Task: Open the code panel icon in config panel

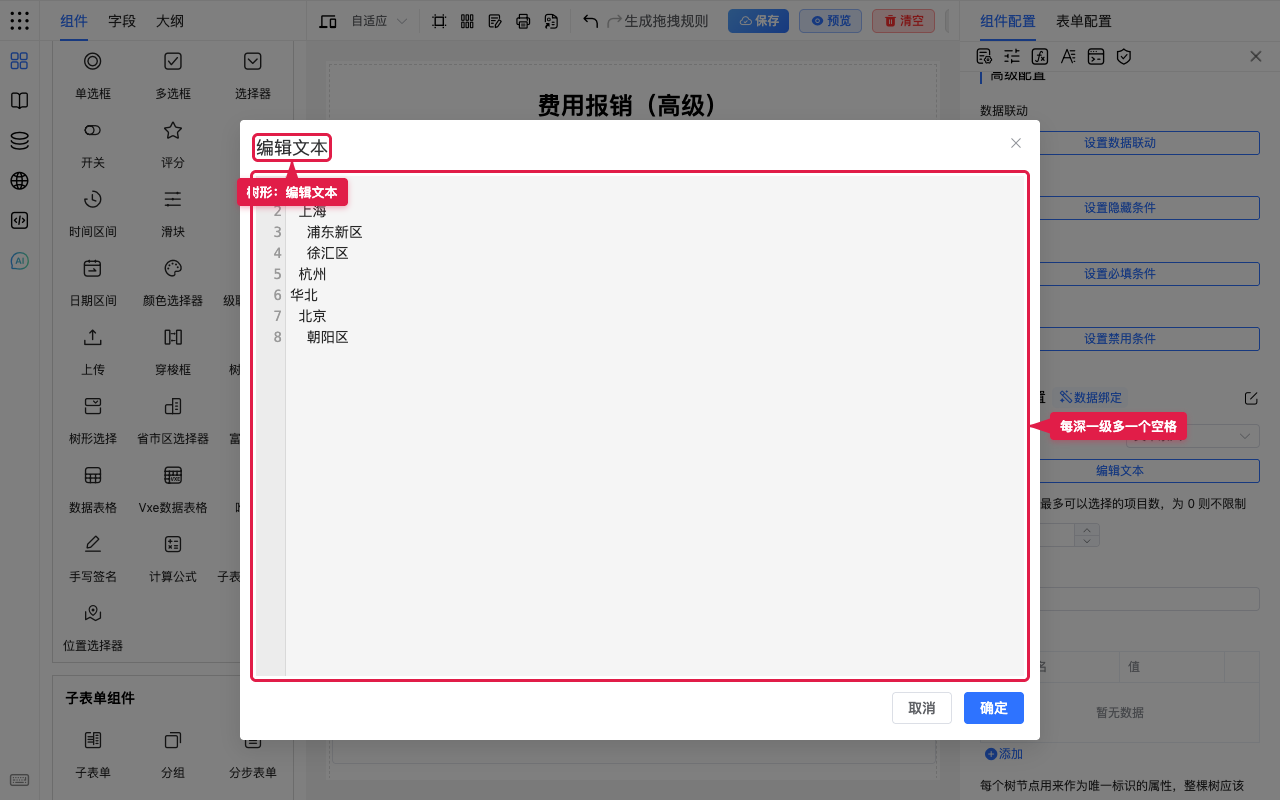Action: (1096, 56)
